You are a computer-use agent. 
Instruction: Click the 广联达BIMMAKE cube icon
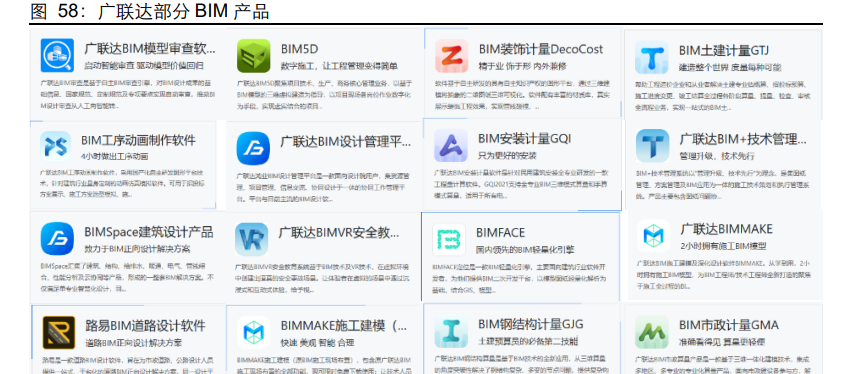[653, 236]
